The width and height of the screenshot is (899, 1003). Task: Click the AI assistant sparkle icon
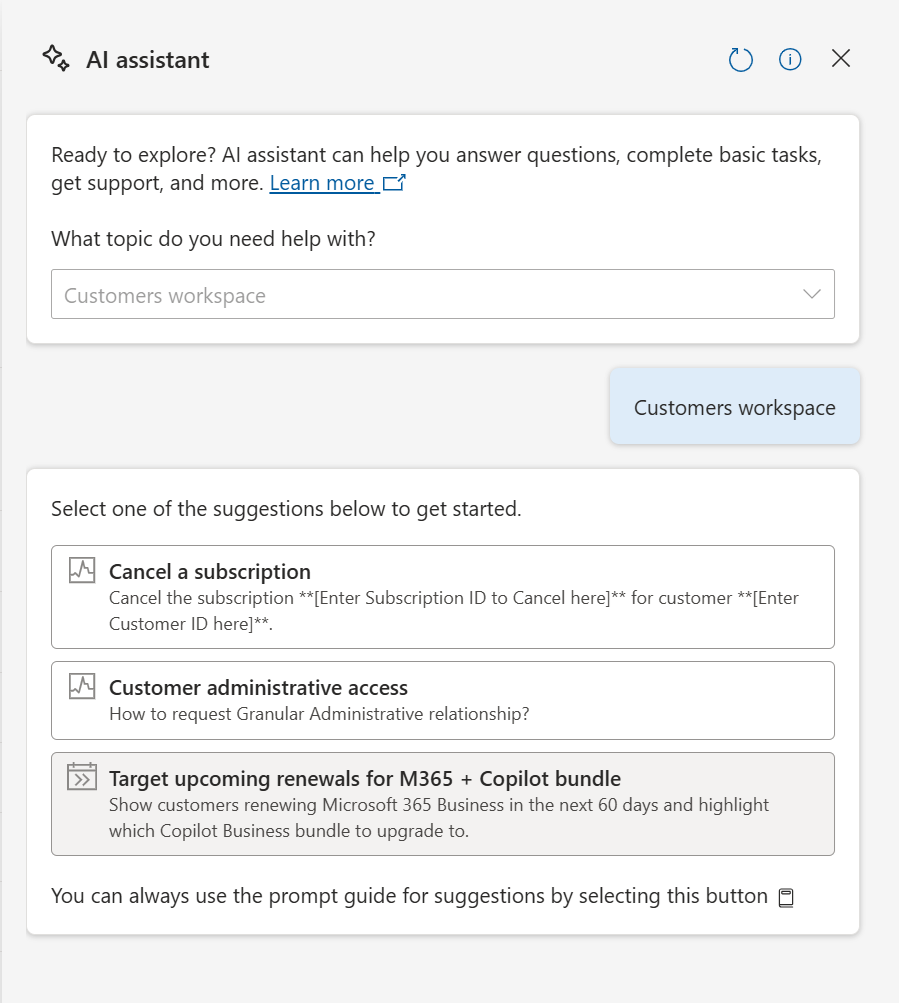(56, 59)
